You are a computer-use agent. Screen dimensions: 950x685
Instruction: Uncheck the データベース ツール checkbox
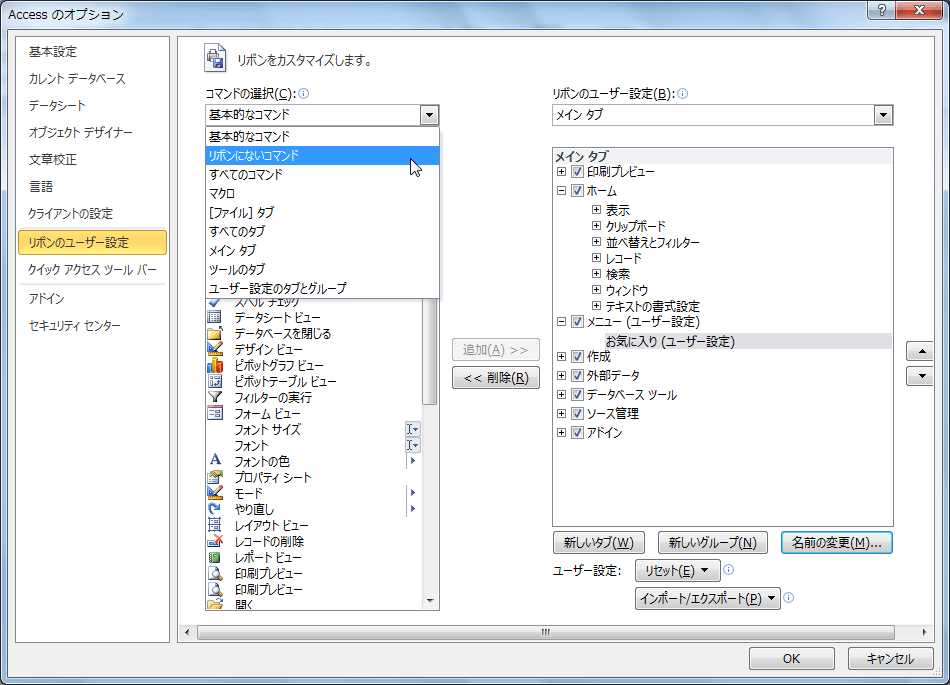[577, 394]
